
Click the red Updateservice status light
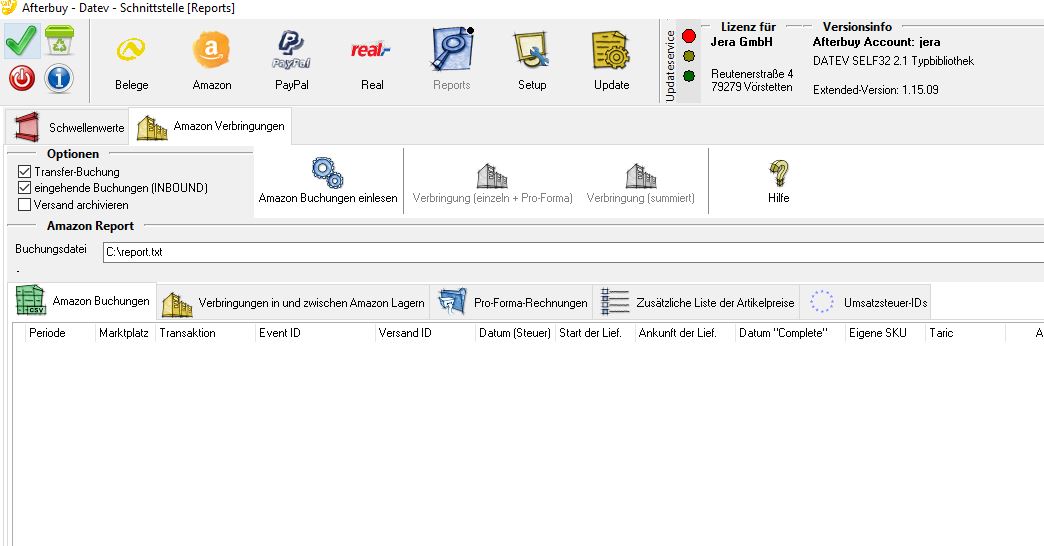689,36
